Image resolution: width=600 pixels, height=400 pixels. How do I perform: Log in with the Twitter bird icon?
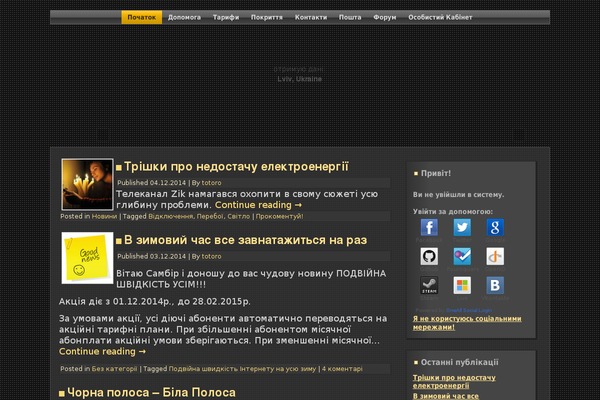click(x=462, y=227)
